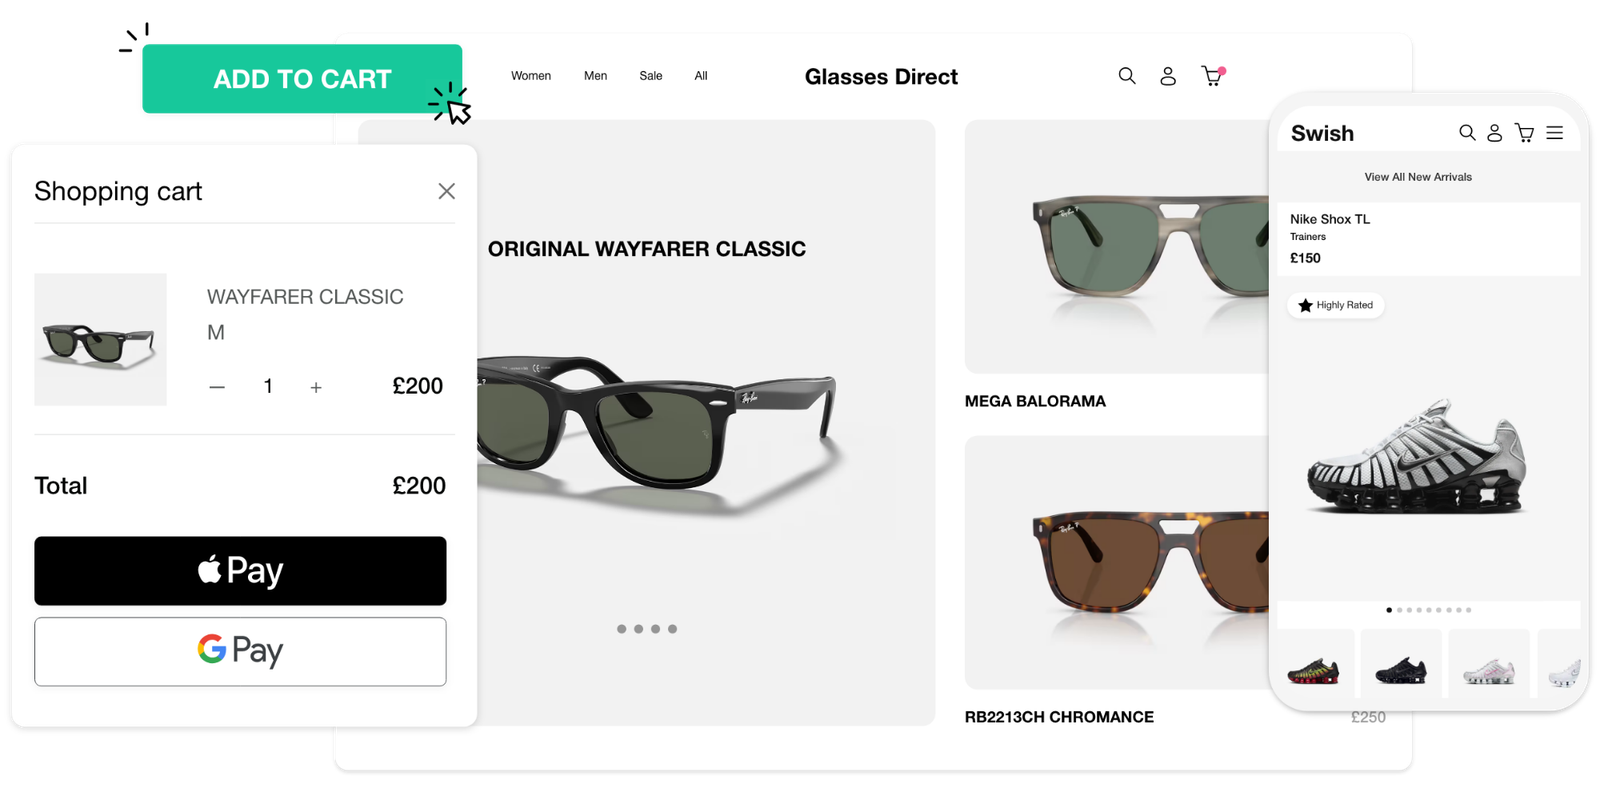Open the Glasses Direct shopping cart icon
This screenshot has width=1600, height=800.
click(1211, 76)
